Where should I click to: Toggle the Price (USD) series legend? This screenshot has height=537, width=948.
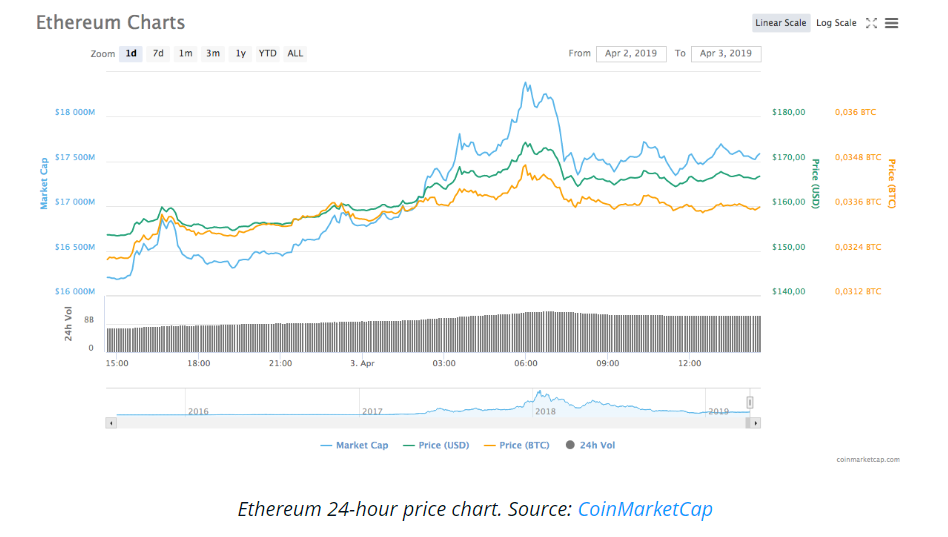pos(436,445)
